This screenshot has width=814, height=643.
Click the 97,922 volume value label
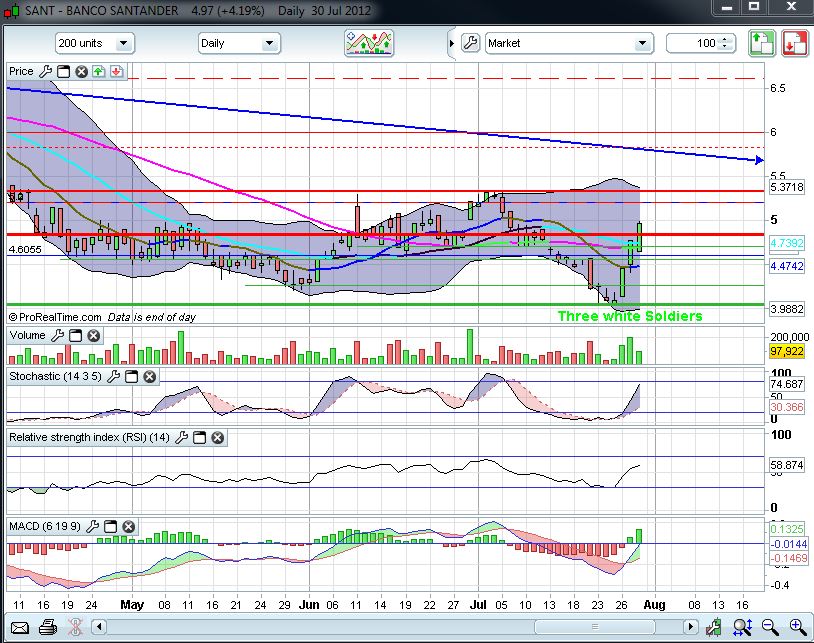tap(787, 351)
